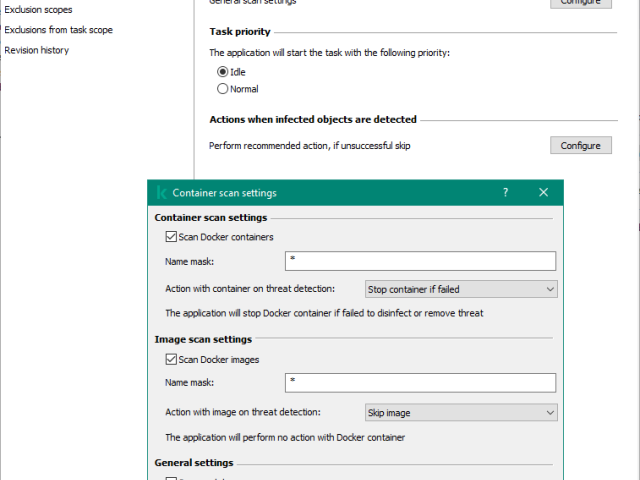Click 'The application will start the task' text
640x480 pixels.
[x=329, y=53]
